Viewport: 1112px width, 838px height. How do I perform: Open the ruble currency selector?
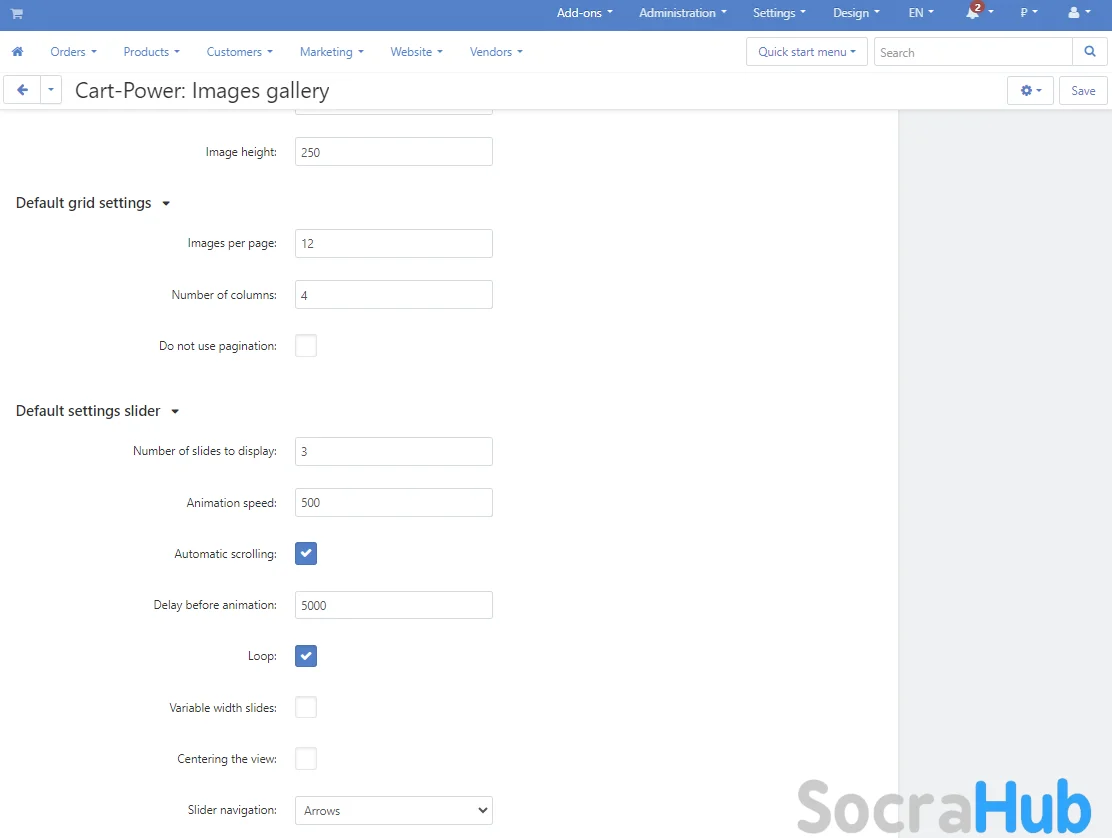coord(1028,13)
